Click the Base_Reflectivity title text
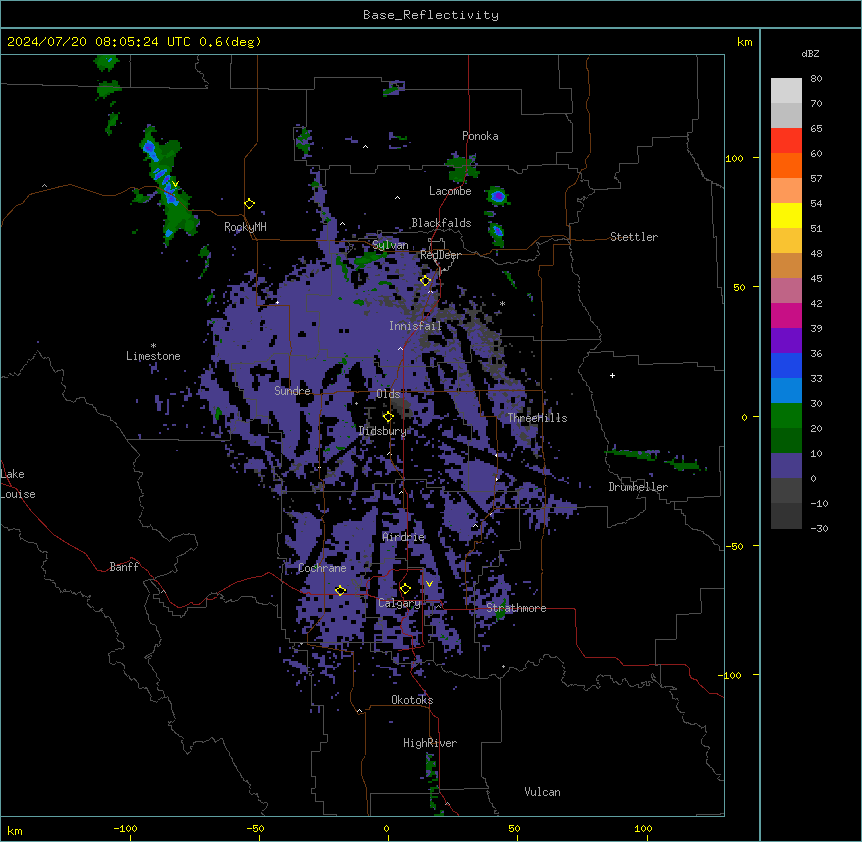Image resolution: width=862 pixels, height=842 pixels. coord(431,15)
